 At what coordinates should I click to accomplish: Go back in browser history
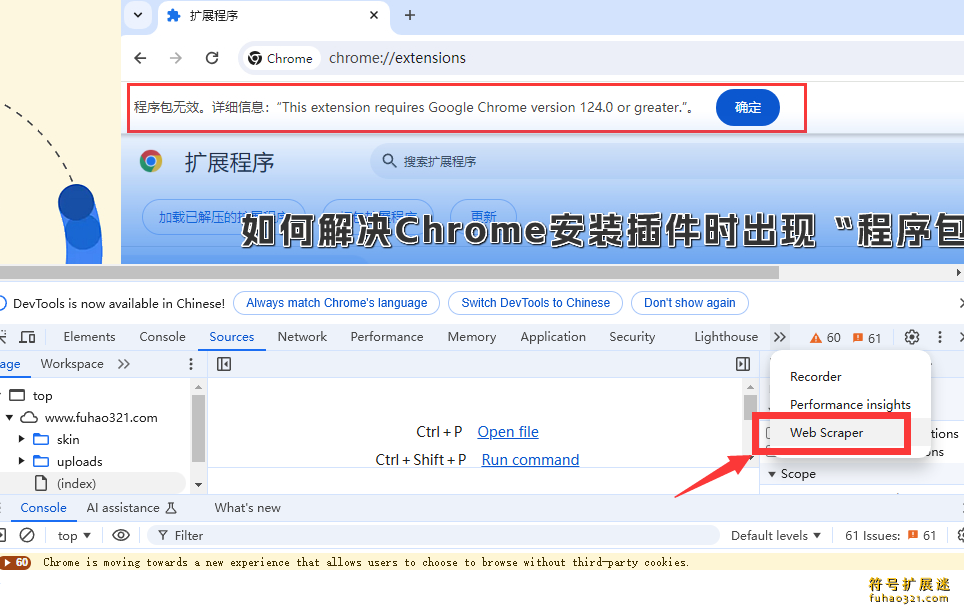140,58
